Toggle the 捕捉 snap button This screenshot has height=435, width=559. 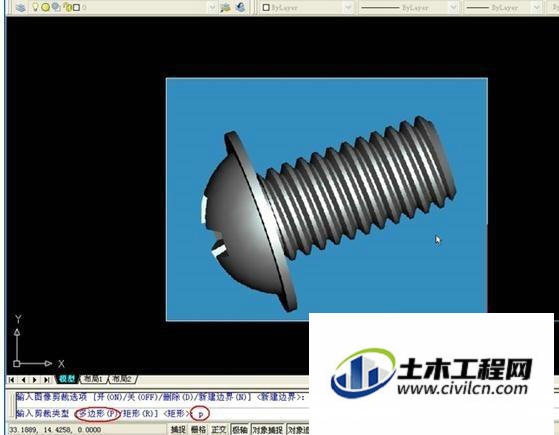click(178, 430)
